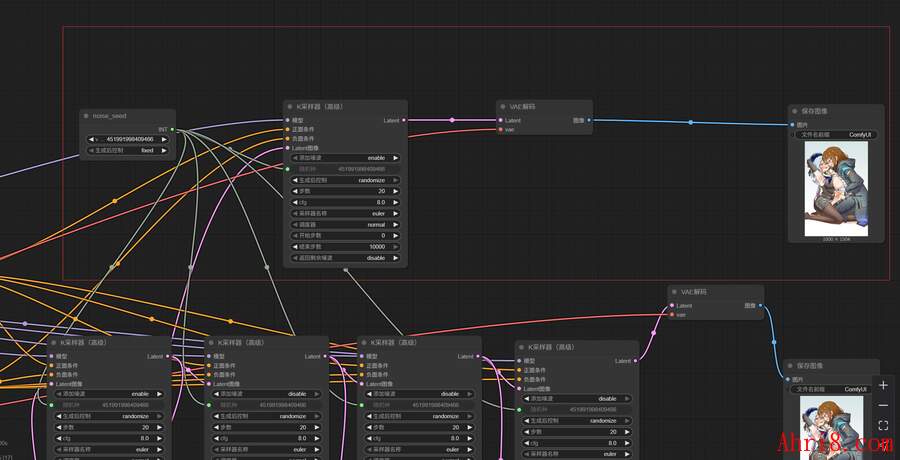
Task: Click the blue 图像 output port on top VAE解码
Action: point(589,120)
